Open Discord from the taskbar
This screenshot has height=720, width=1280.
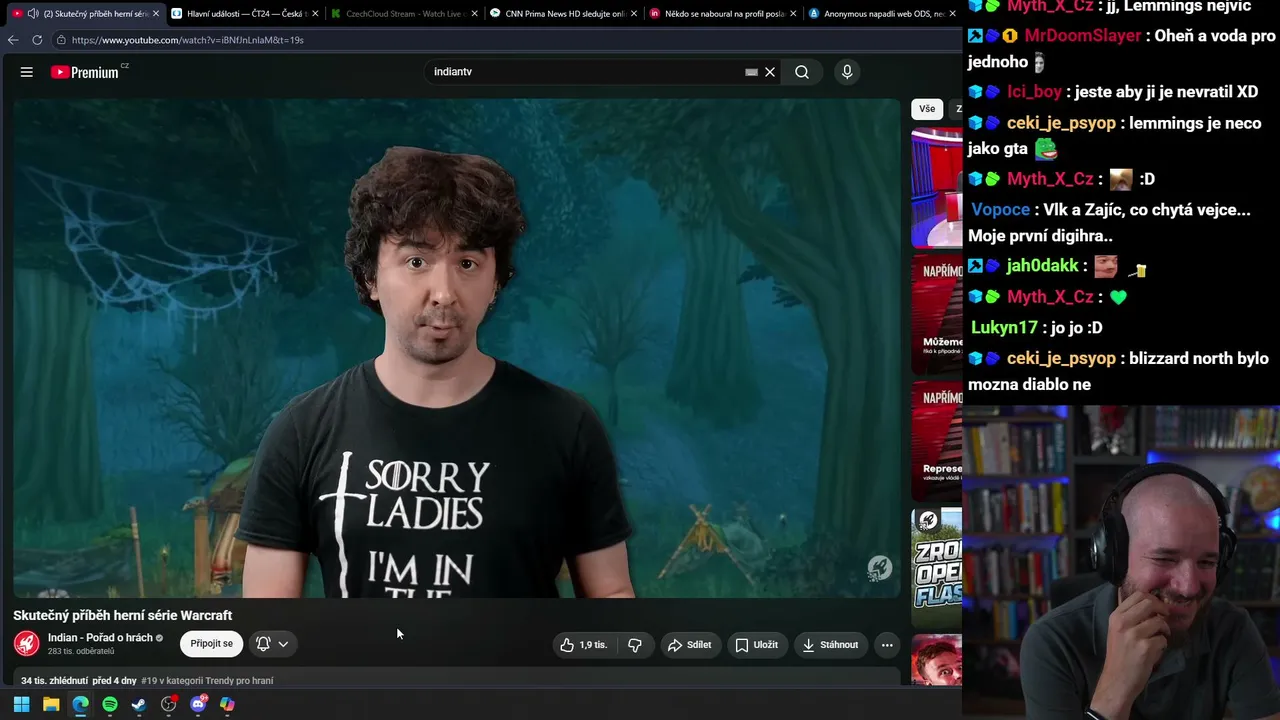(198, 704)
